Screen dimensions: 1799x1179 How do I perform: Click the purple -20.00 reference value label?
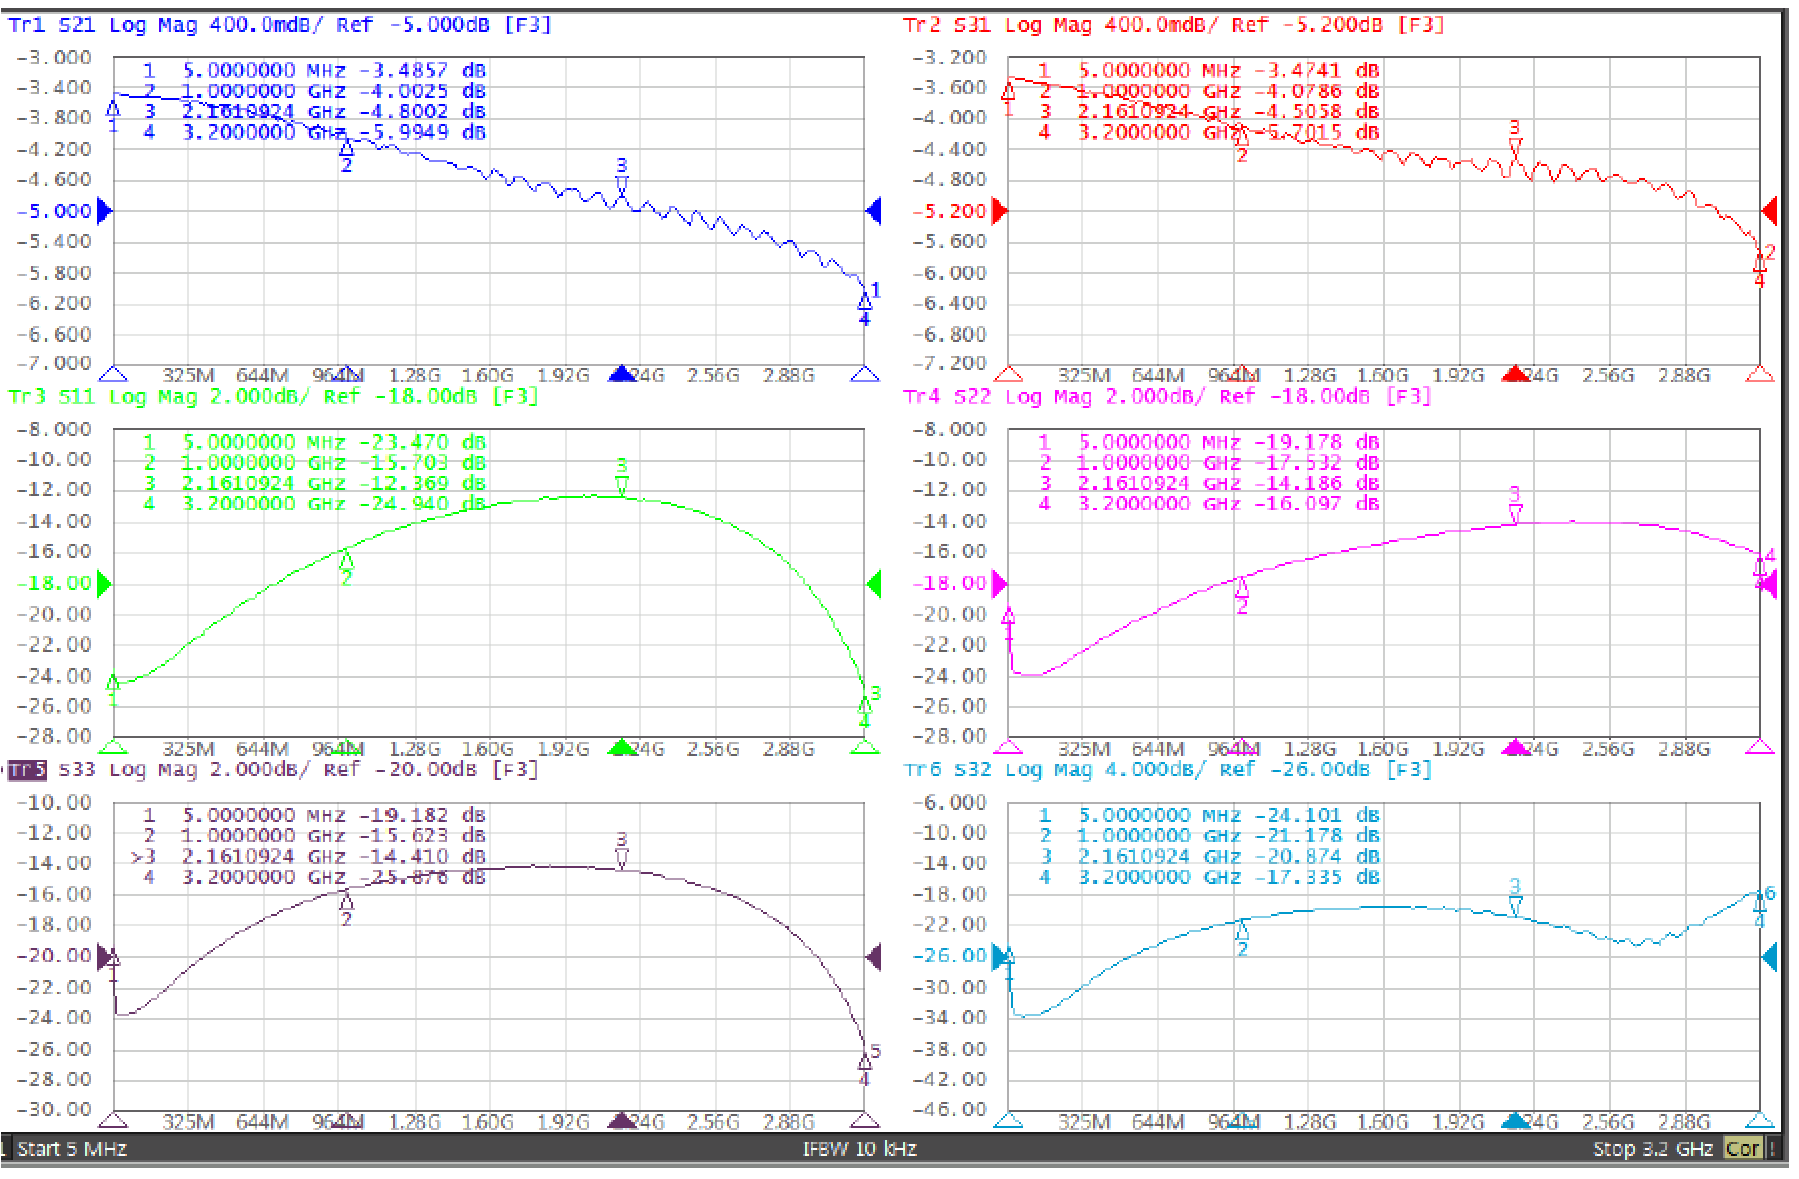coord(54,956)
